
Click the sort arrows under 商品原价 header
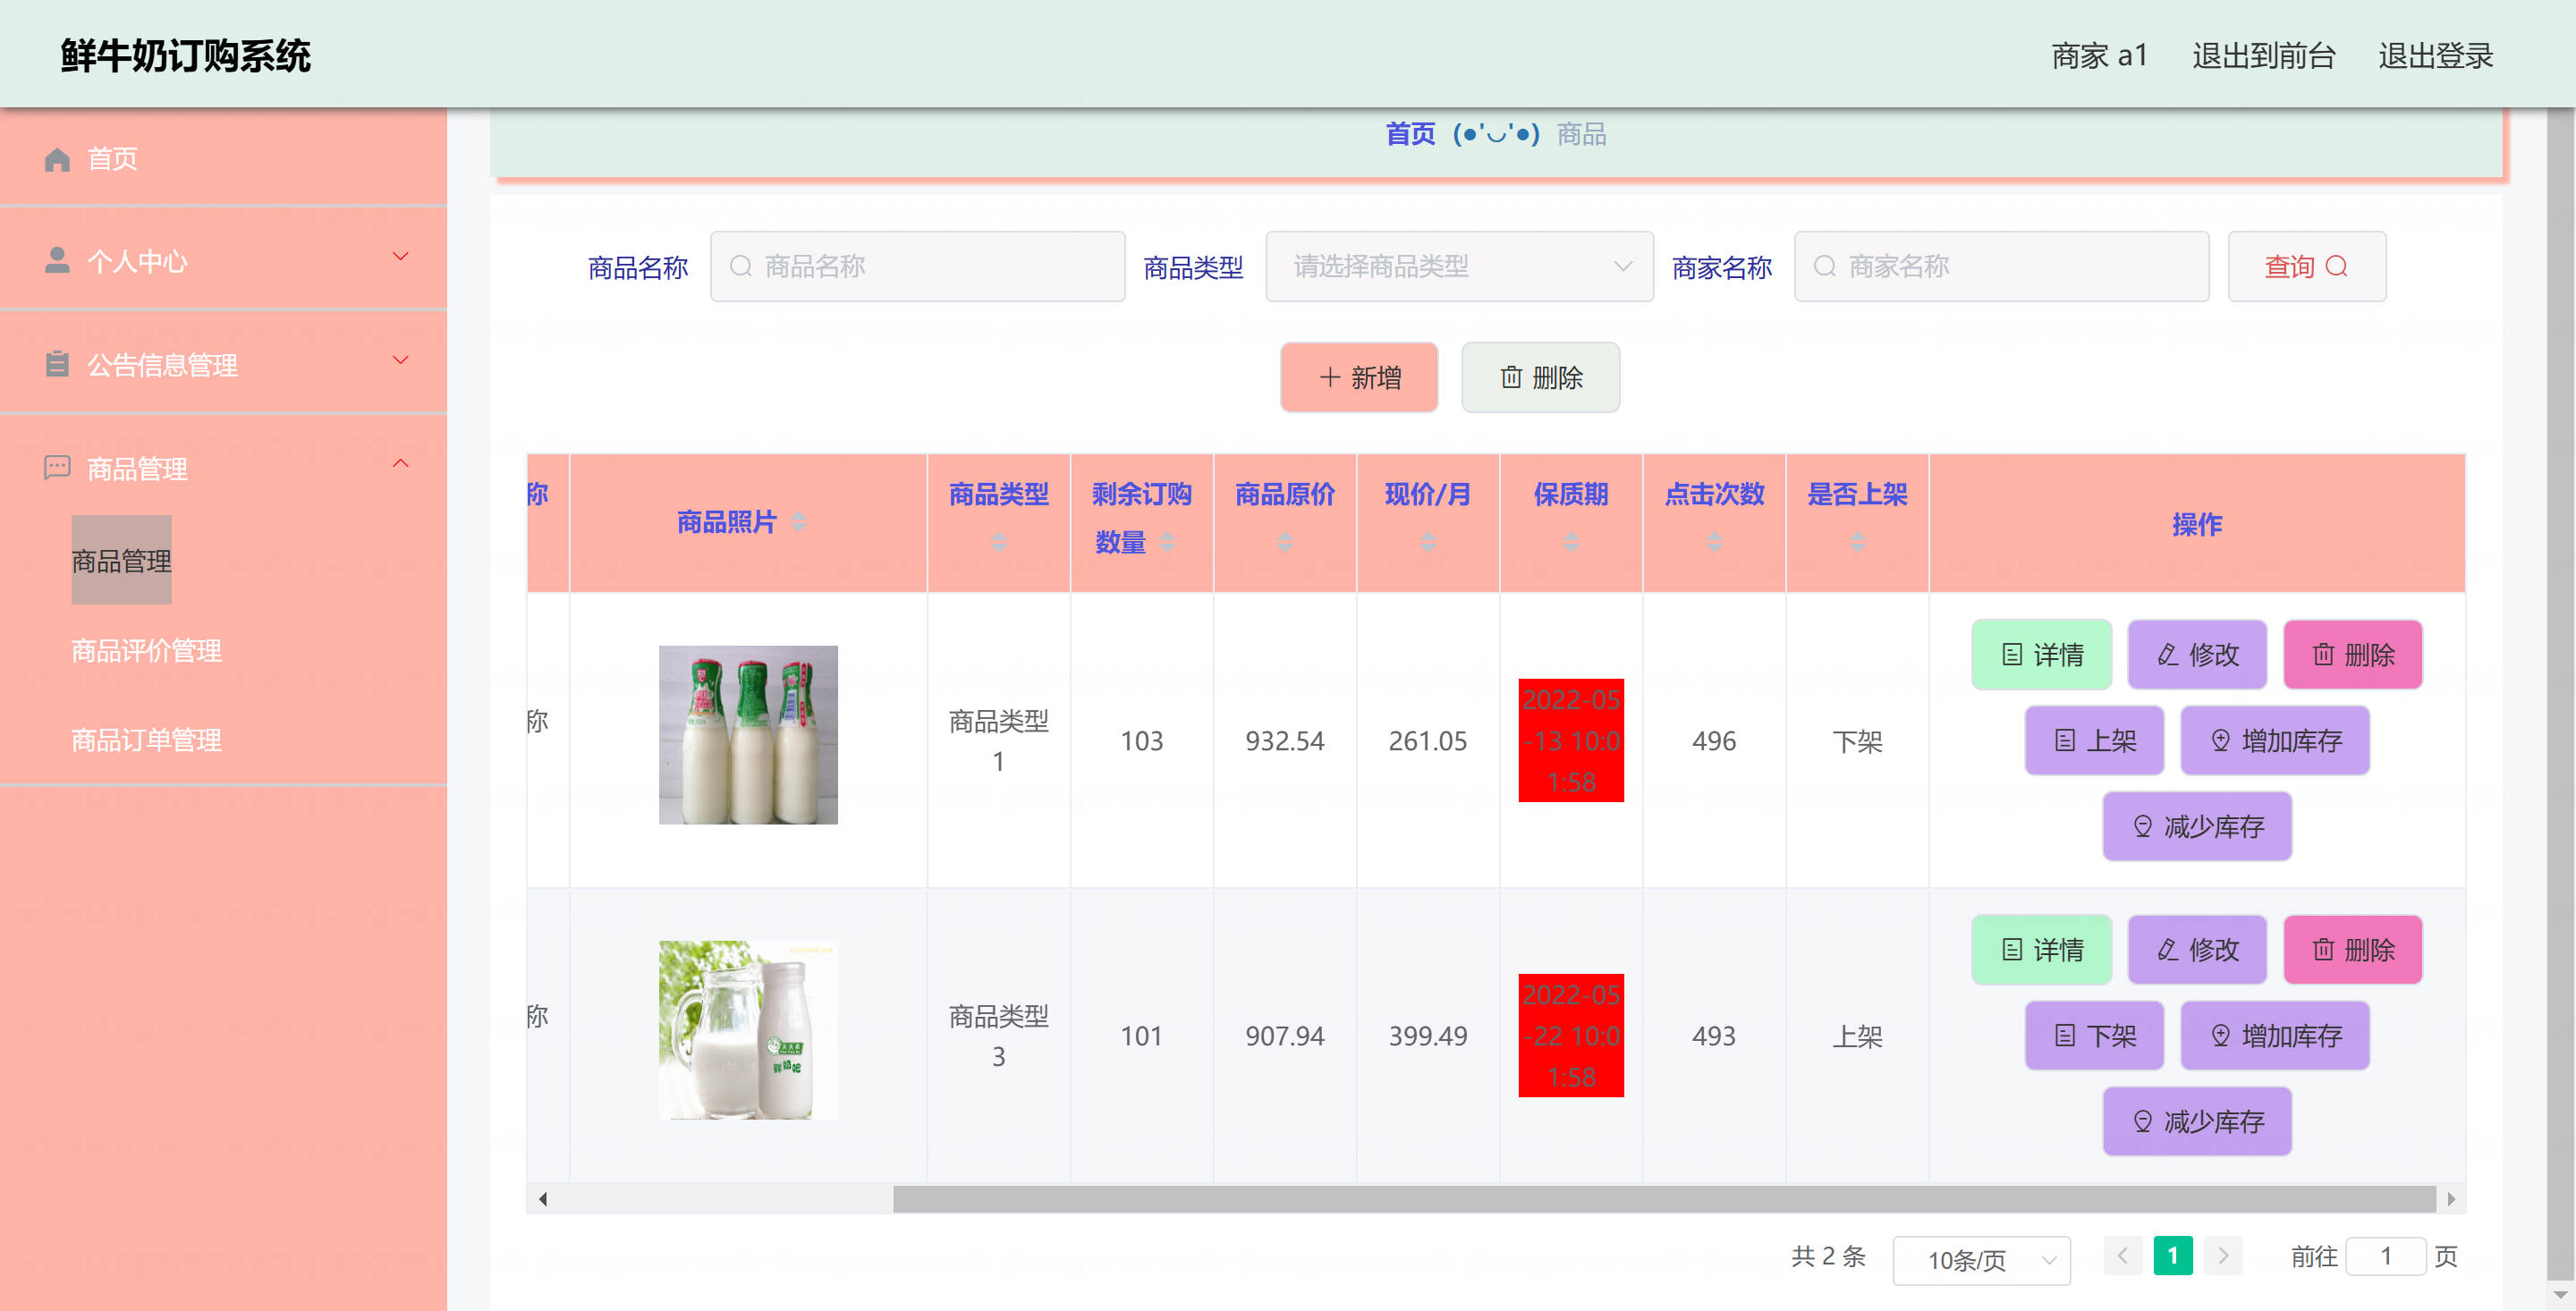(1285, 542)
